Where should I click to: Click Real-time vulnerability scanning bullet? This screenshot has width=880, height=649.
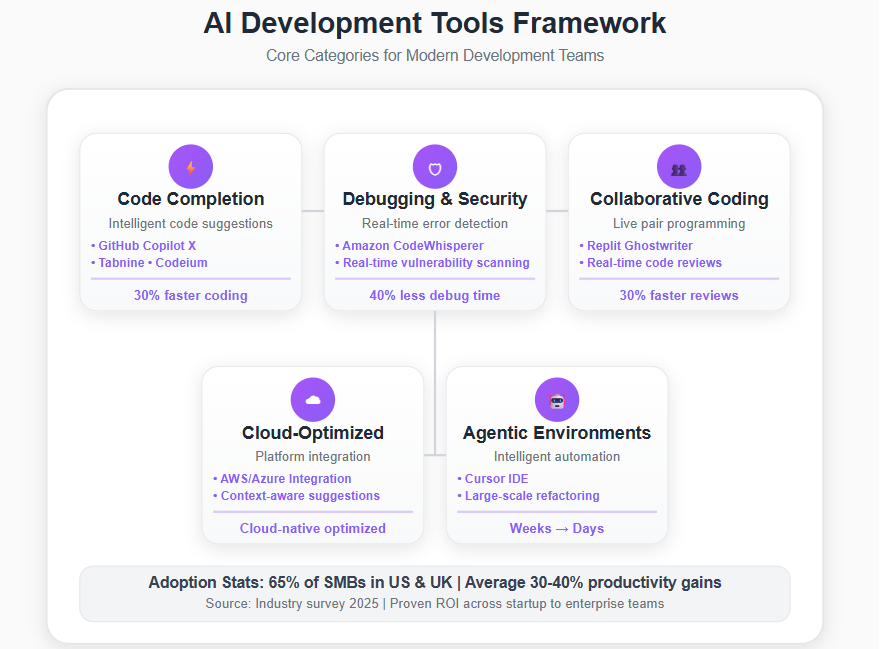pyautogui.click(x=432, y=263)
